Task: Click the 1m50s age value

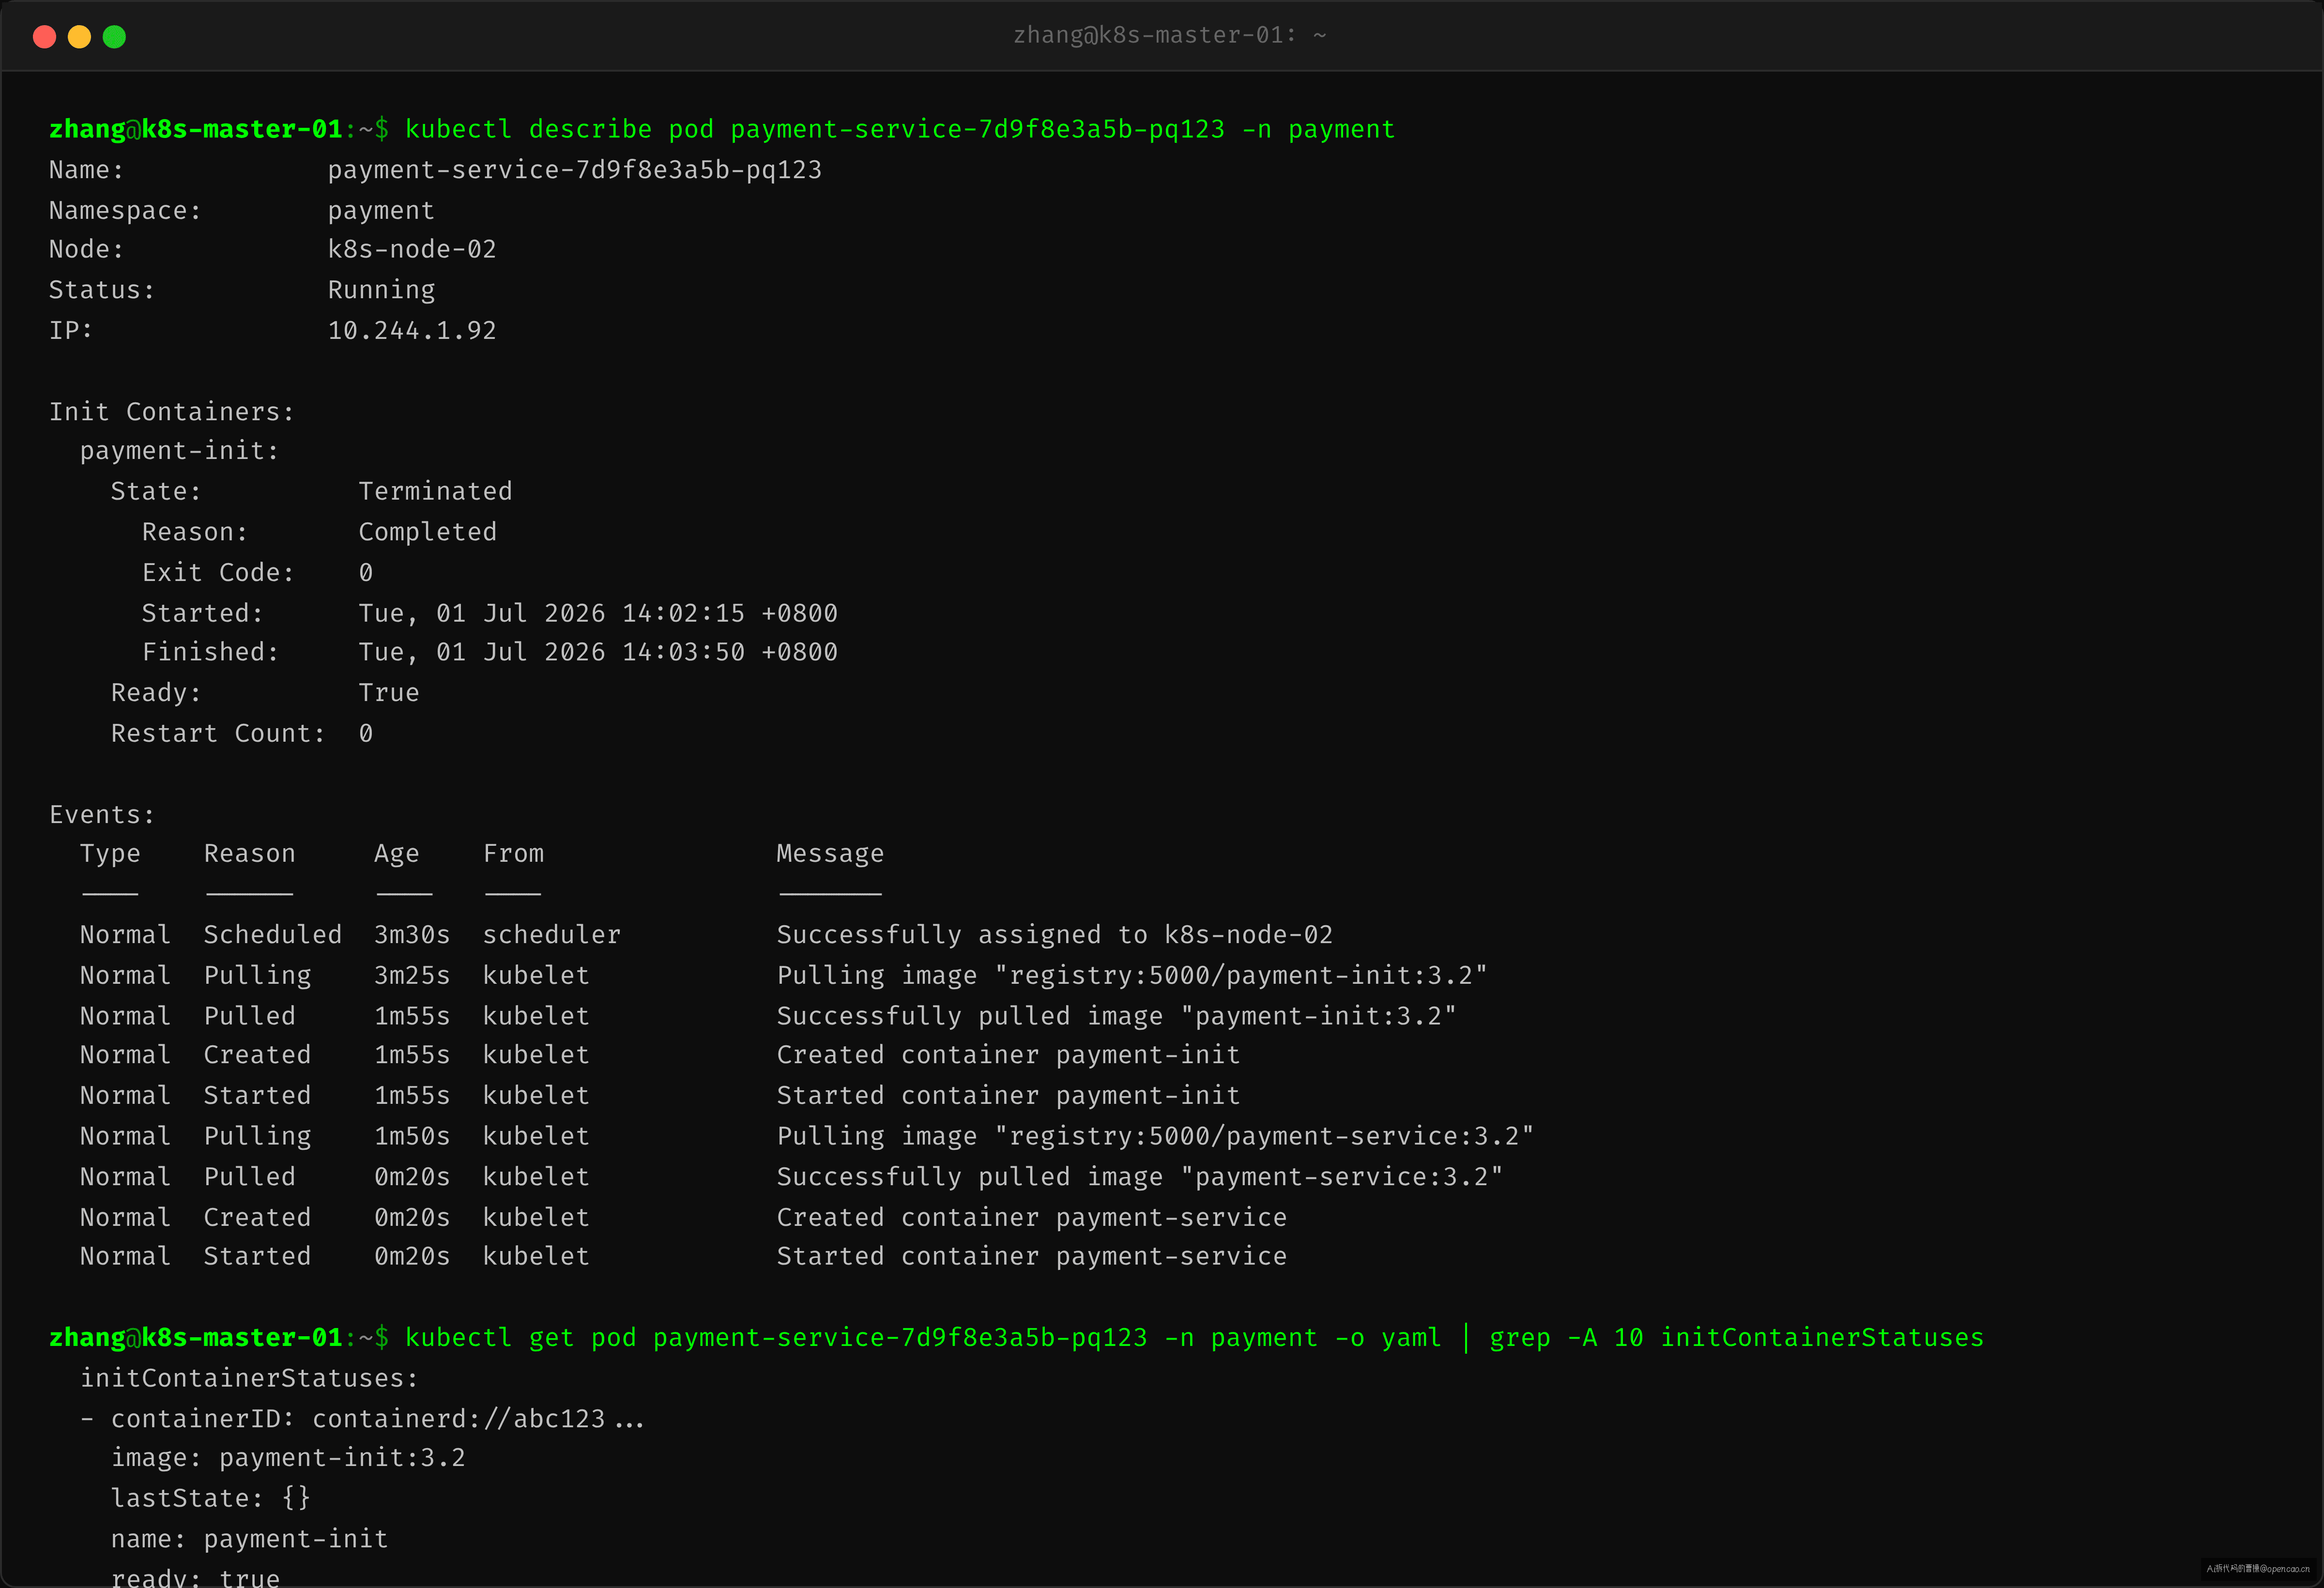Action: tap(412, 1136)
